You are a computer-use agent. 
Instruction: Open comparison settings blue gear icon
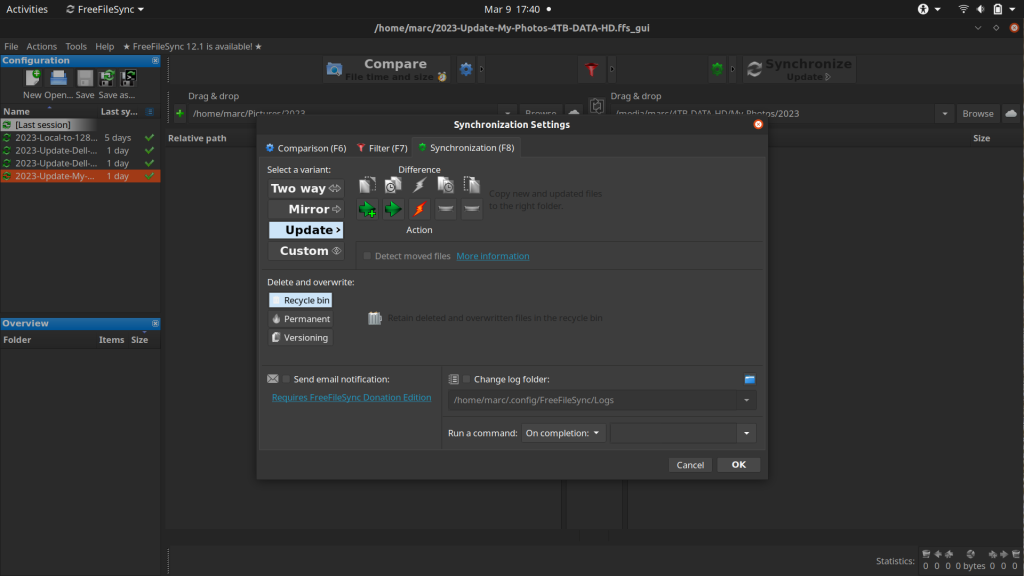[466, 69]
